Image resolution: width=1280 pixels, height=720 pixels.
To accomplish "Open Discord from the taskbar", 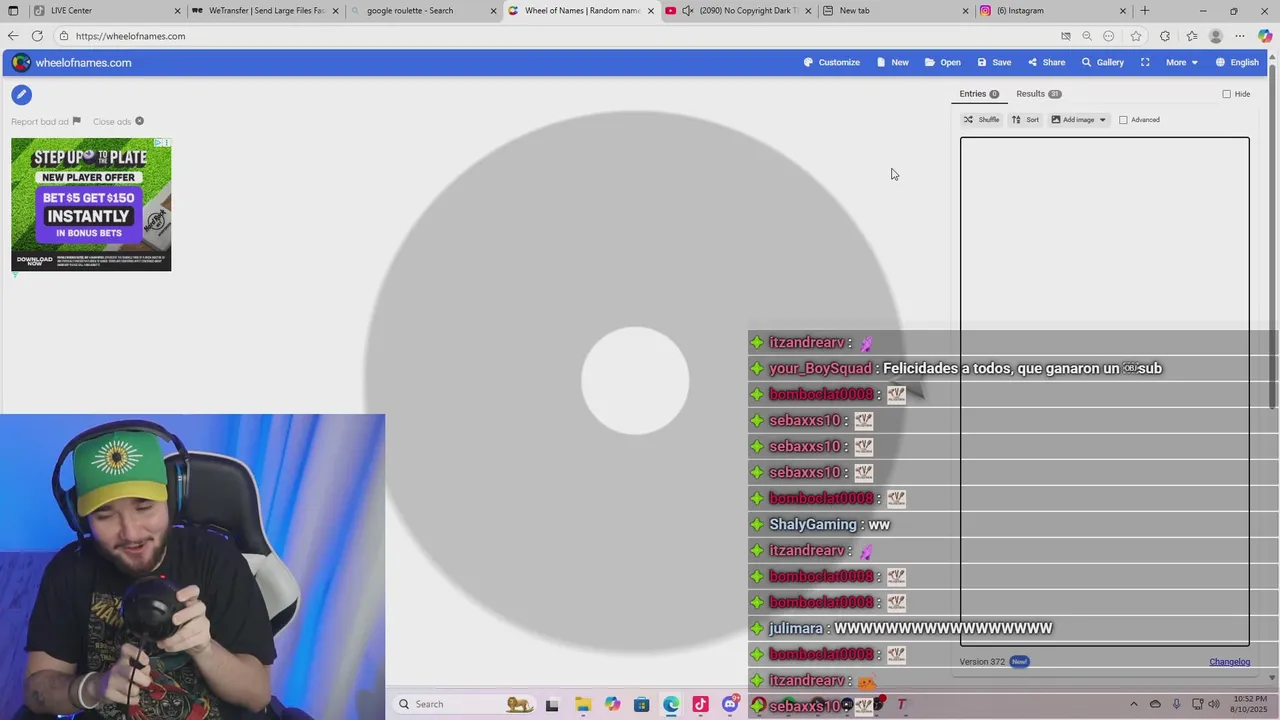I will point(730,705).
